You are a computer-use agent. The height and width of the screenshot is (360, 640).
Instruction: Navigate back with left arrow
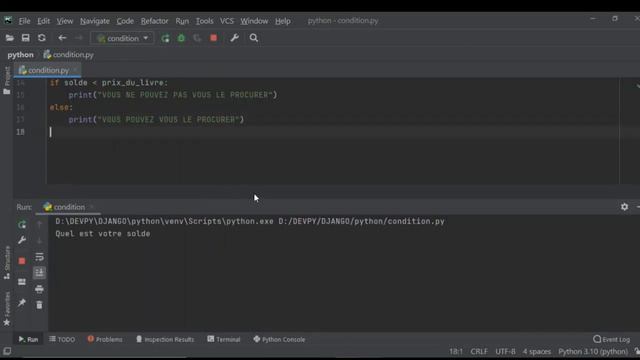(x=62, y=38)
